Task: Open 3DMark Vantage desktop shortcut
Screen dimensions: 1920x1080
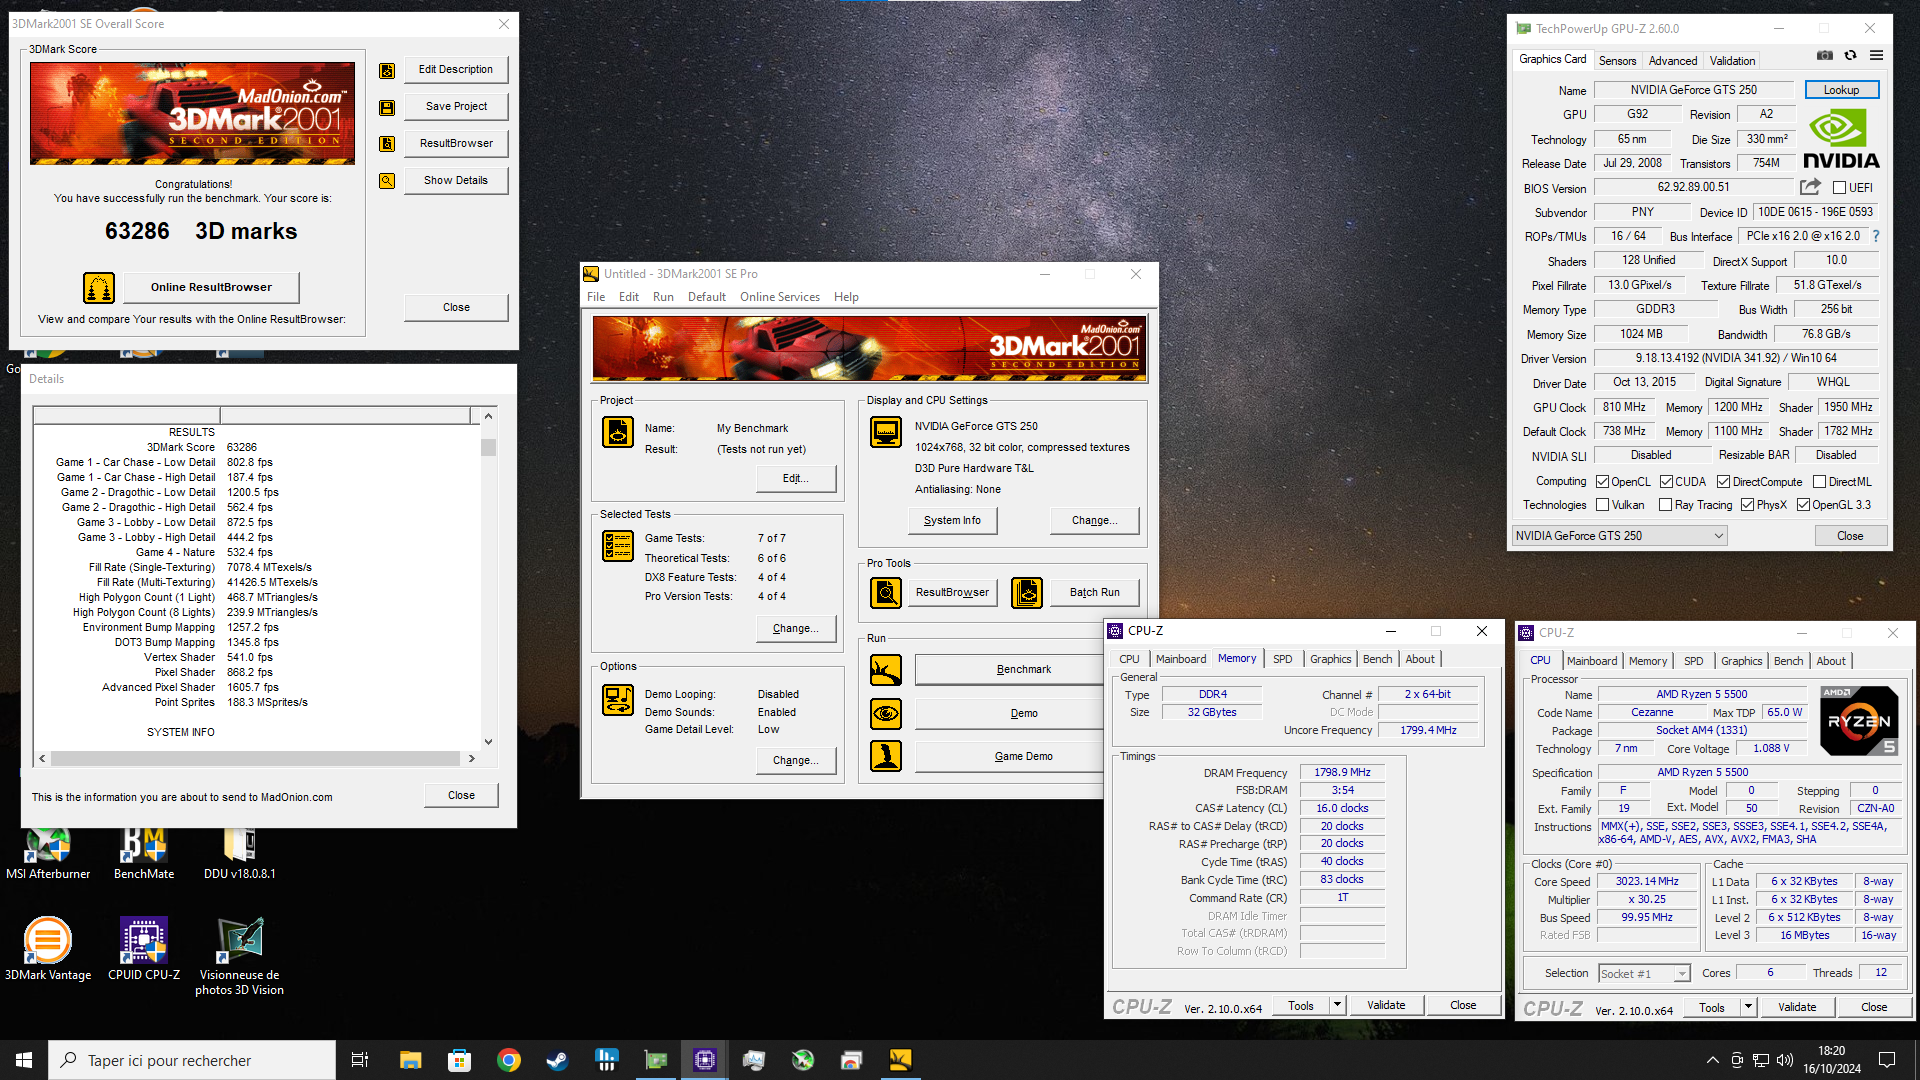Action: (48, 950)
